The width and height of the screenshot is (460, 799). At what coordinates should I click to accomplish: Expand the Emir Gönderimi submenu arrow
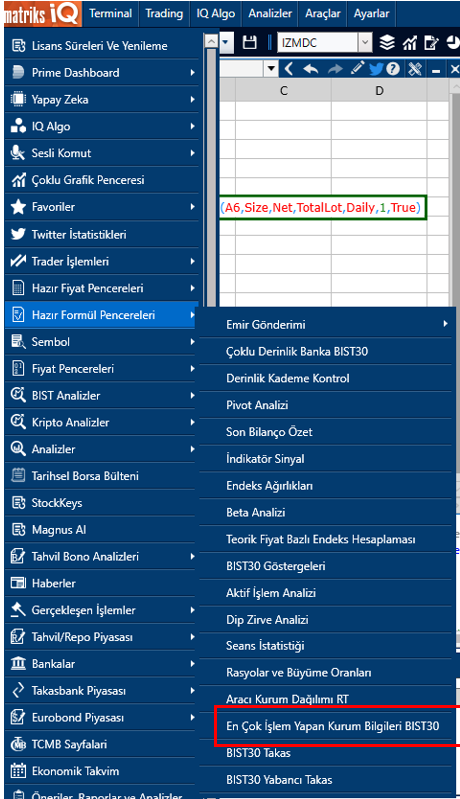click(x=446, y=324)
